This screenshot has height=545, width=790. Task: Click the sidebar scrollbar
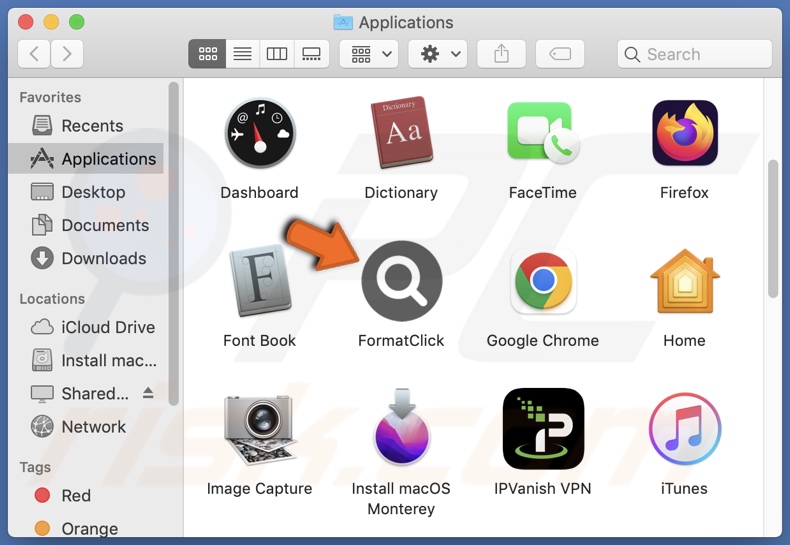point(174,244)
